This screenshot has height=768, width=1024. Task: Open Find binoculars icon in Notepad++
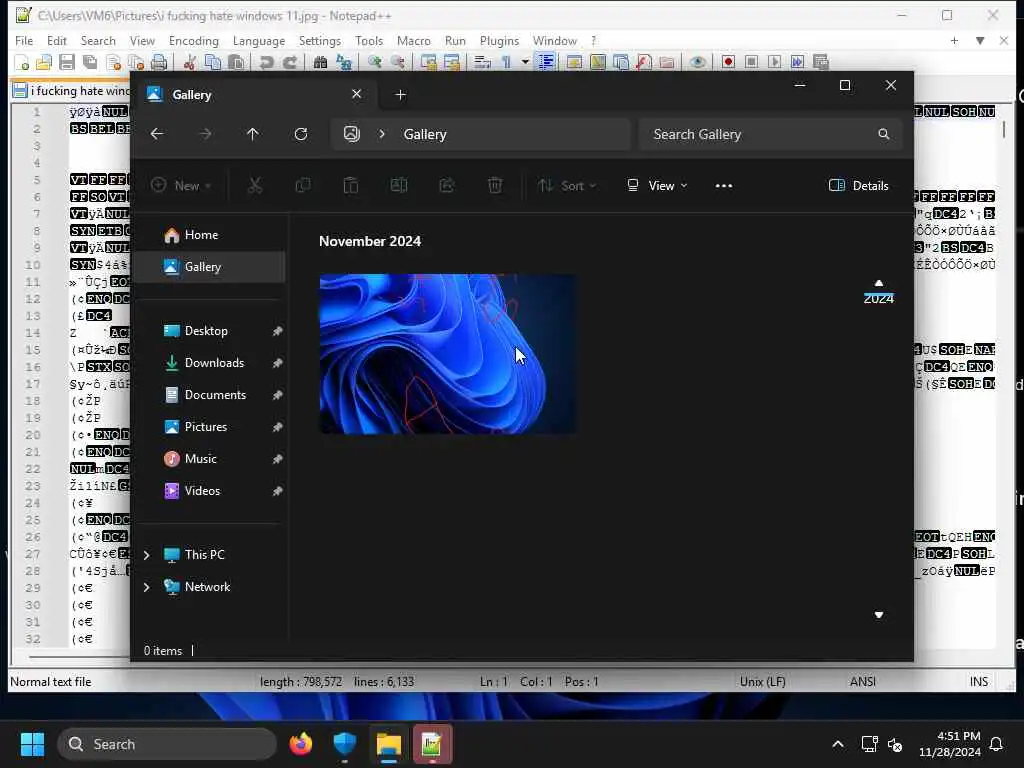tap(320, 62)
